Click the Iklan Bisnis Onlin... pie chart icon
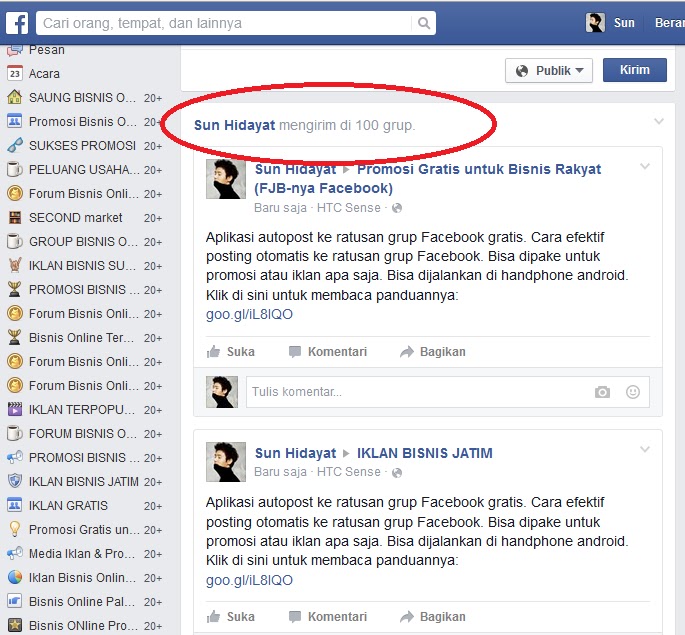This screenshot has height=635, width=685. [x=14, y=577]
